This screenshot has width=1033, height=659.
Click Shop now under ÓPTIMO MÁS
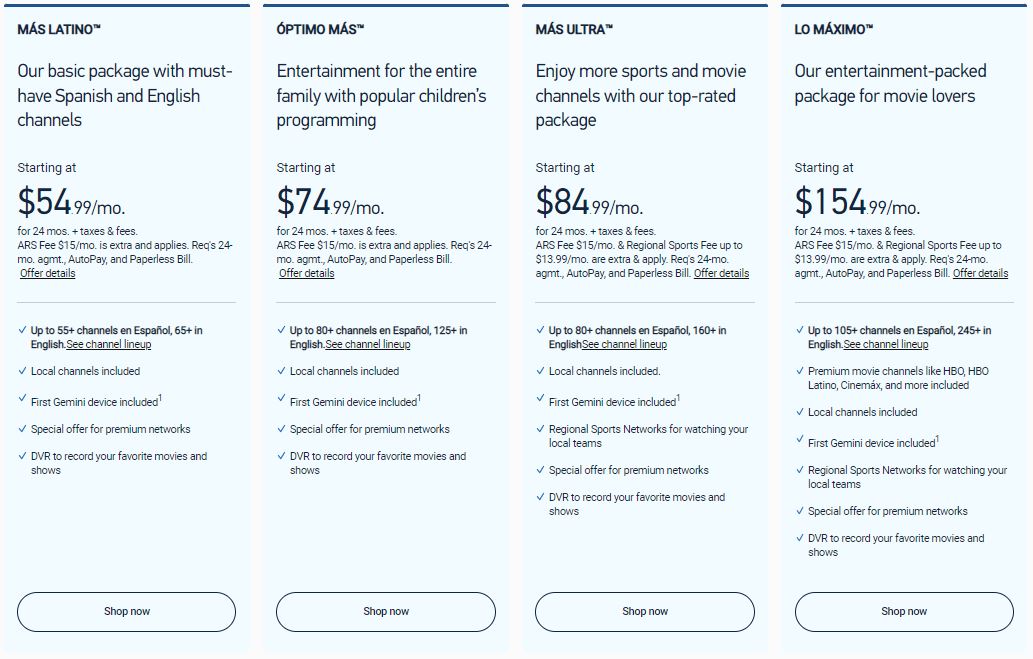tap(384, 611)
